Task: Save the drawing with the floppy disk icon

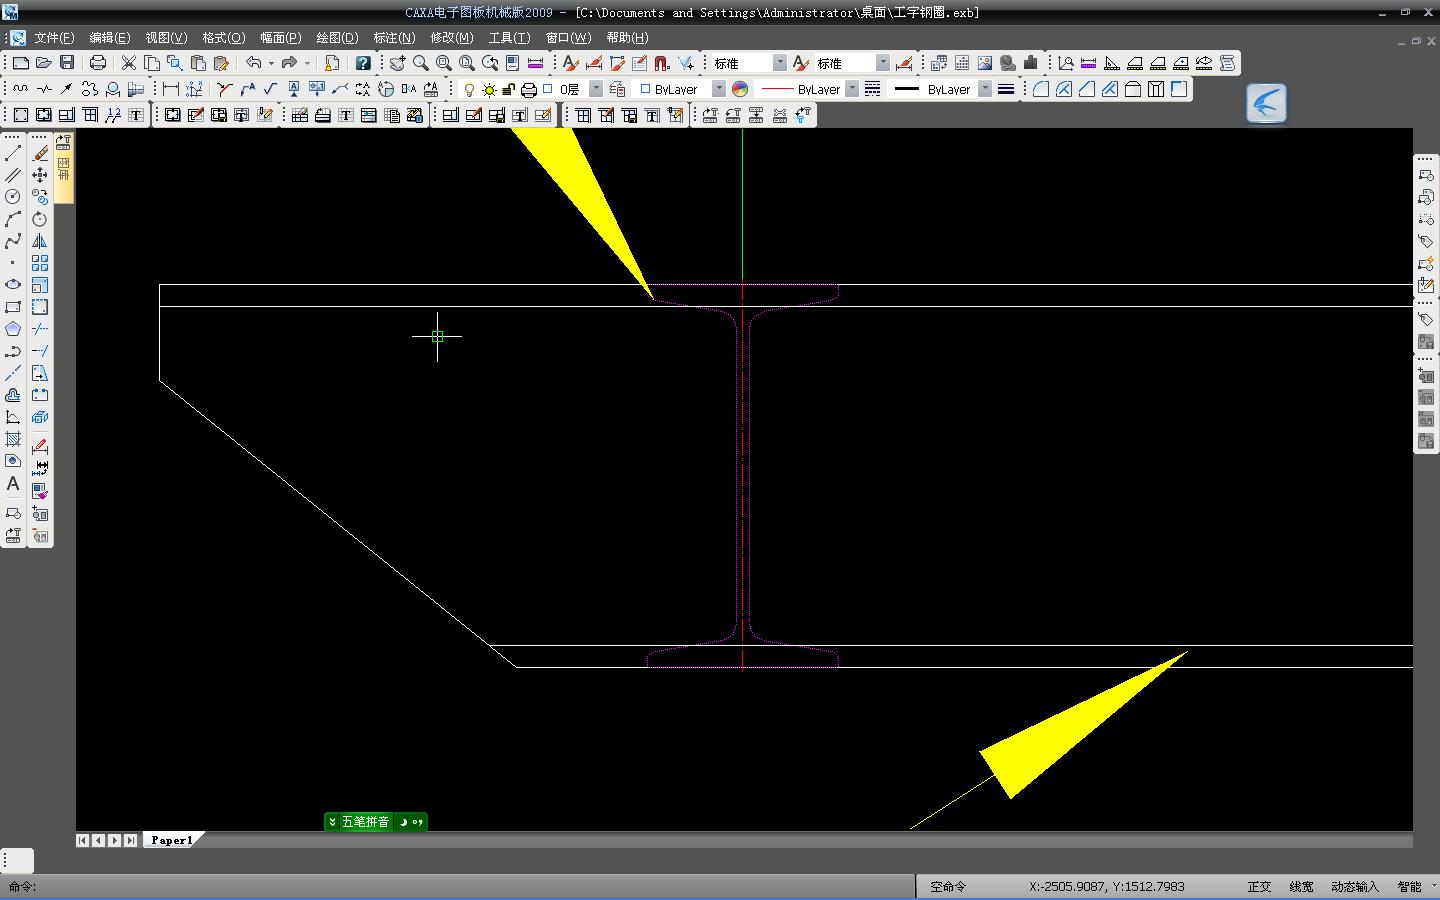Action: coord(66,63)
